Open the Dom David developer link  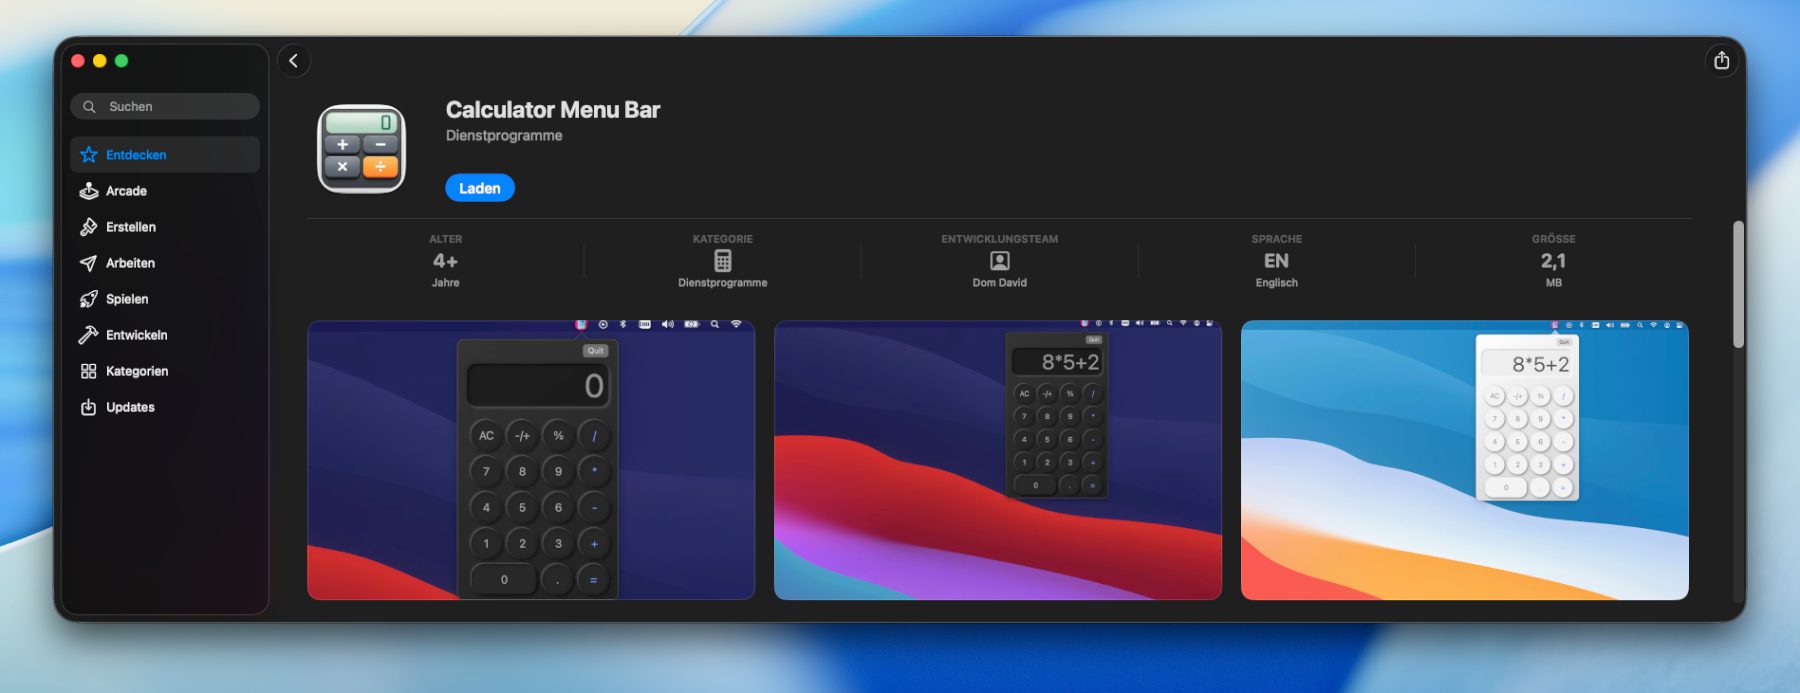tap(999, 283)
